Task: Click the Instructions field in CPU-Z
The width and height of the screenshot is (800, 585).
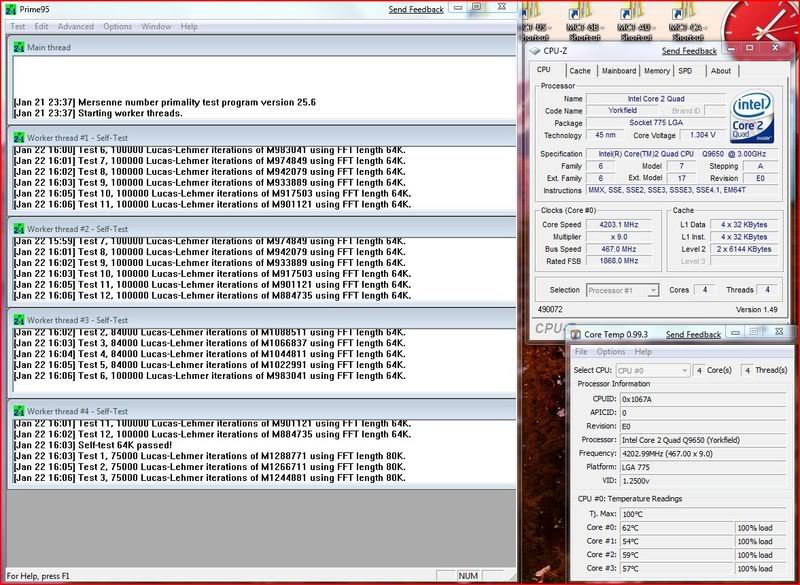Action: click(x=682, y=190)
